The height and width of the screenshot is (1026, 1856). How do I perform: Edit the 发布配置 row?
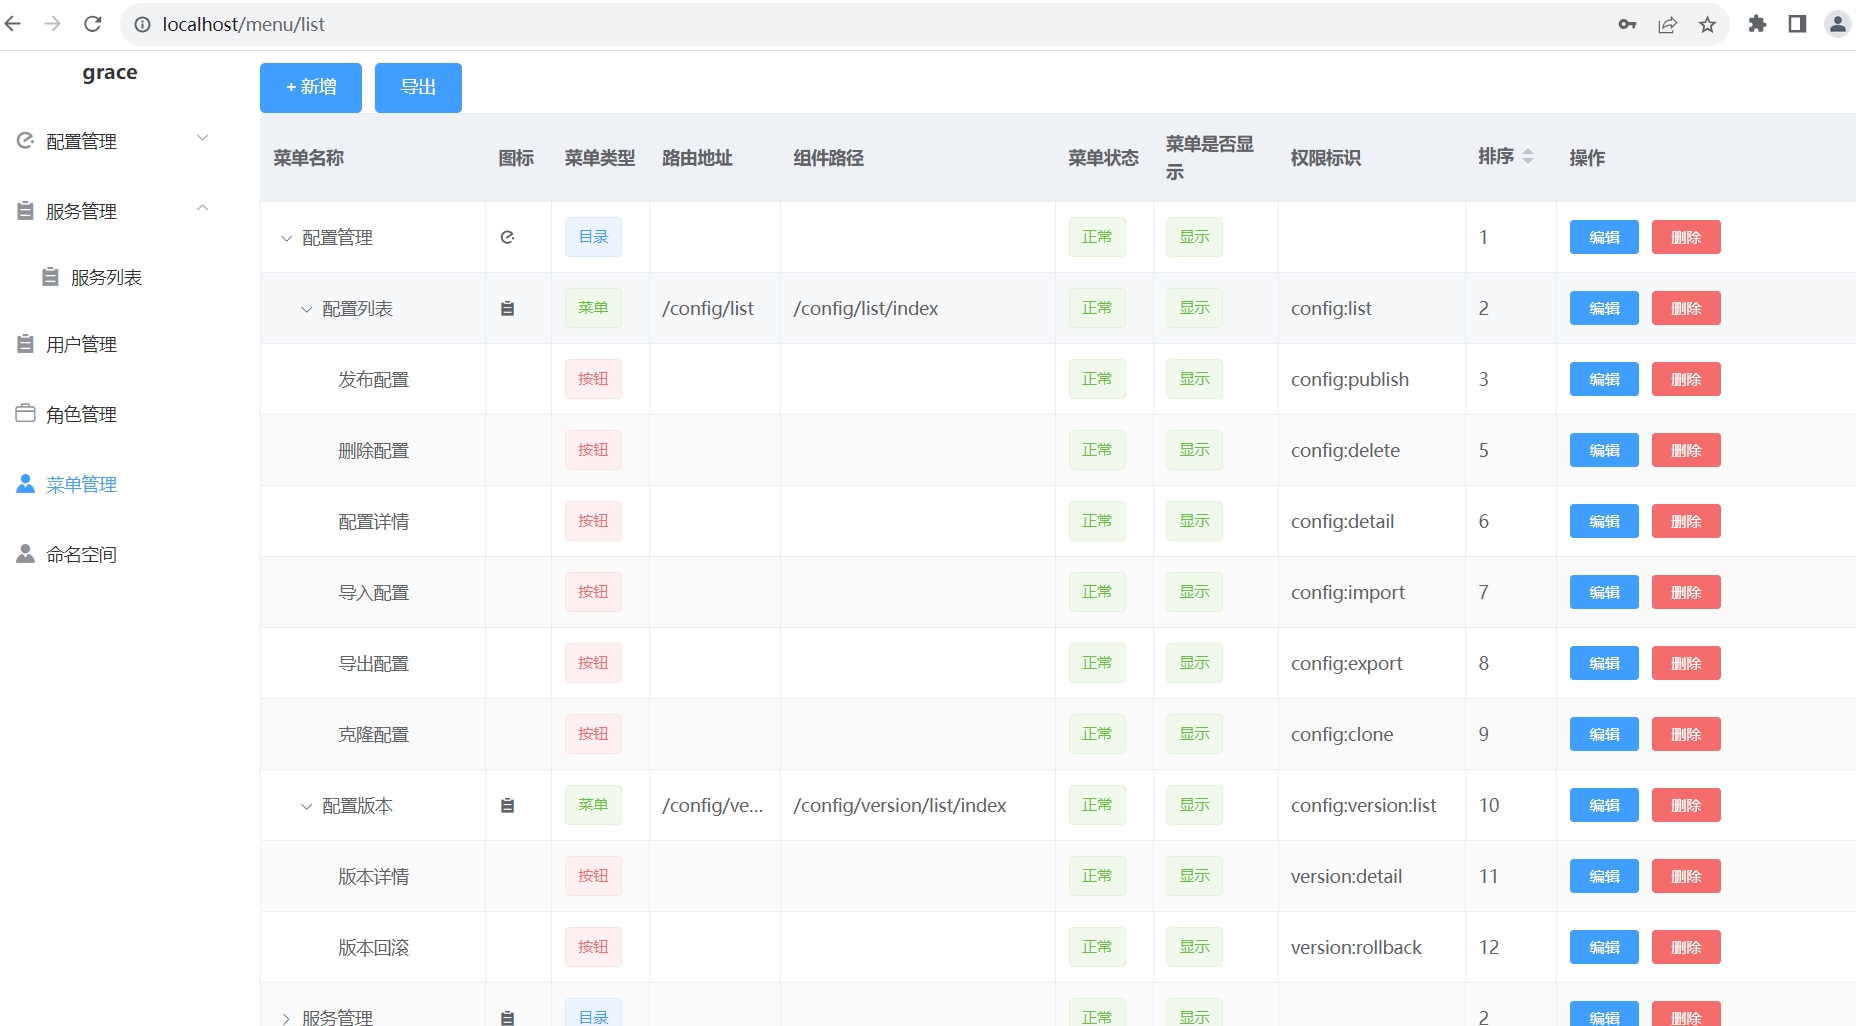1604,379
